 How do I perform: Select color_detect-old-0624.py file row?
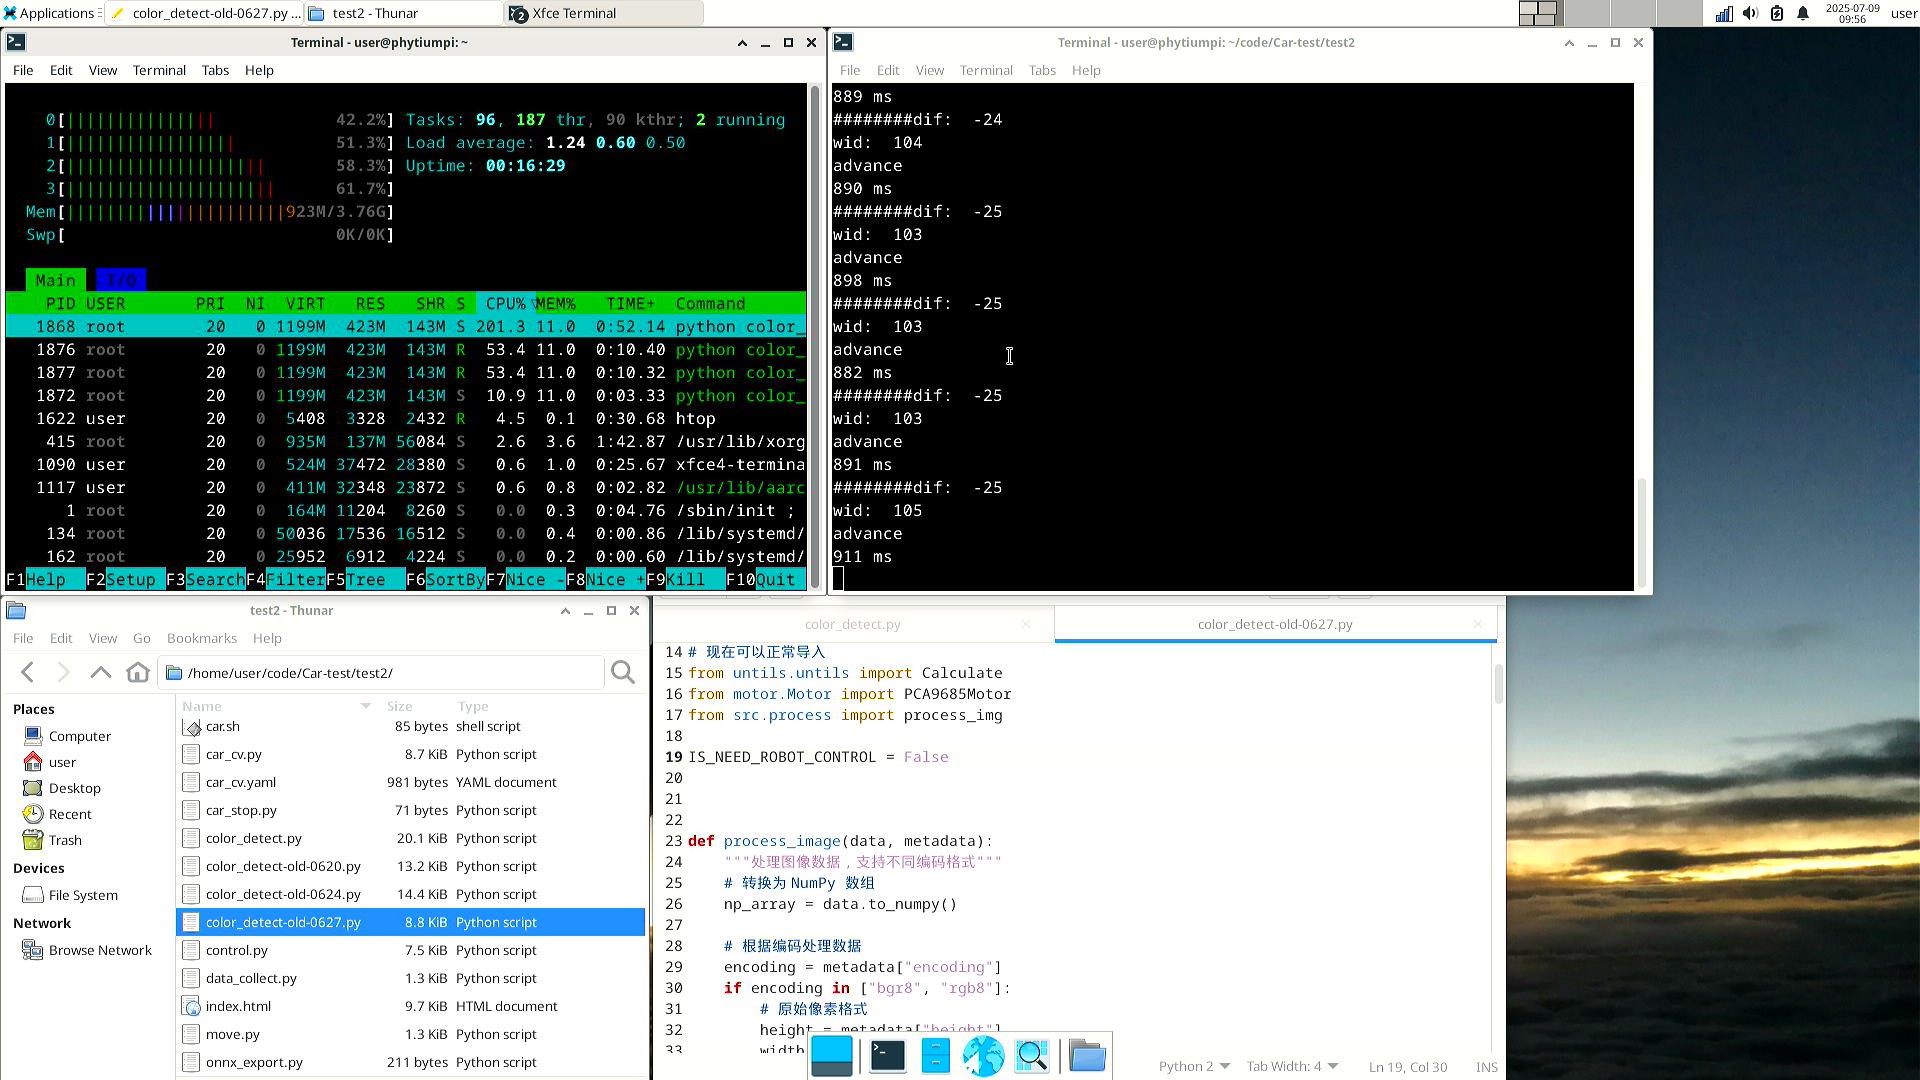[410, 894]
